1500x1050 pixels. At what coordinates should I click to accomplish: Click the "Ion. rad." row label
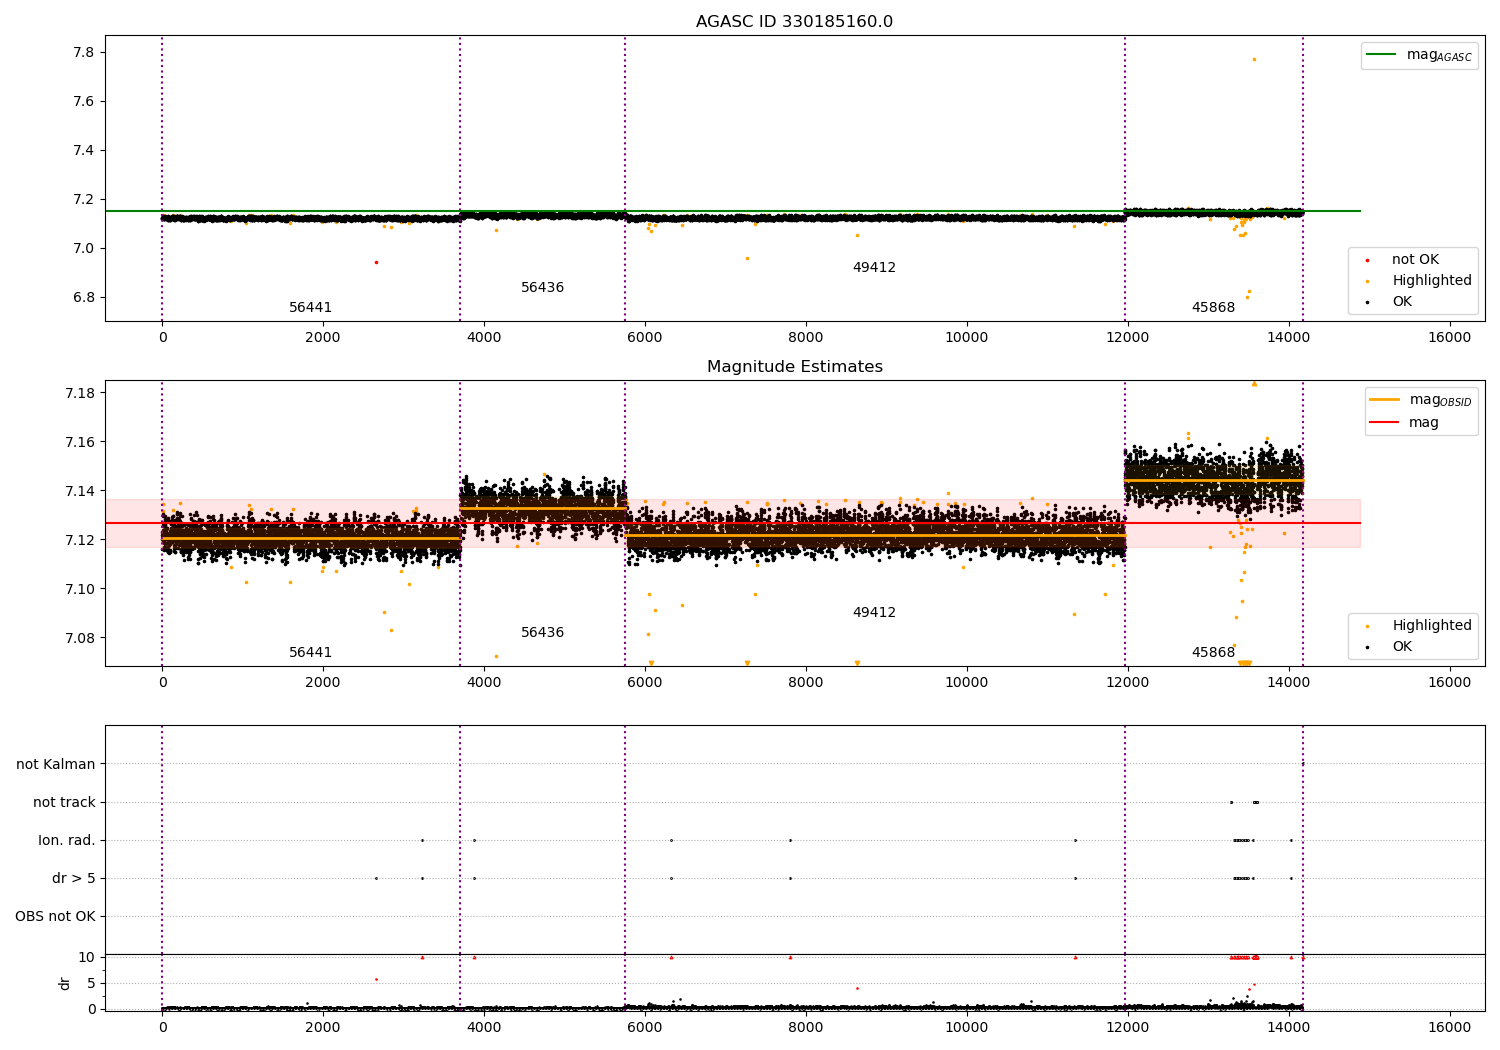pyautogui.click(x=67, y=841)
